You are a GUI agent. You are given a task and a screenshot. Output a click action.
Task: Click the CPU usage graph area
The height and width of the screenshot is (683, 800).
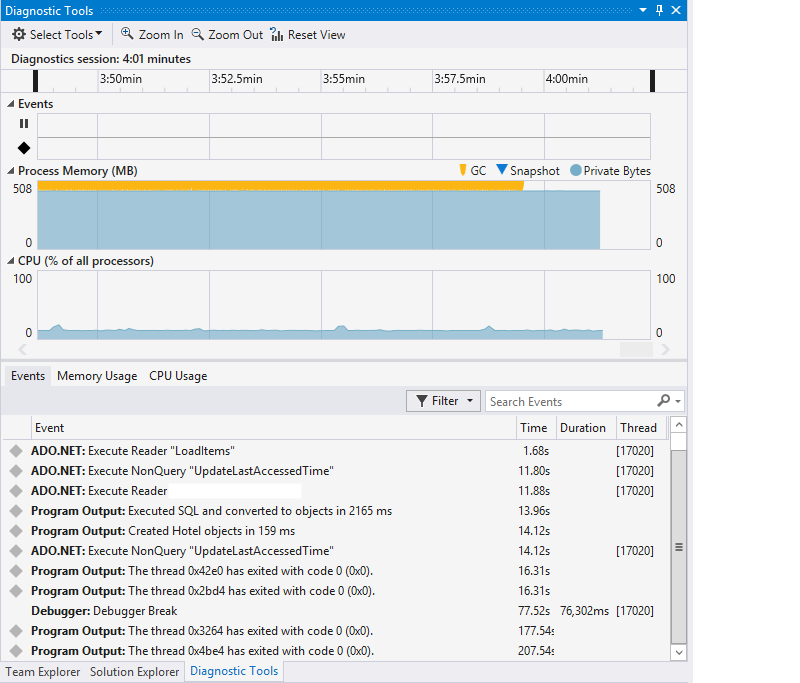[344, 305]
